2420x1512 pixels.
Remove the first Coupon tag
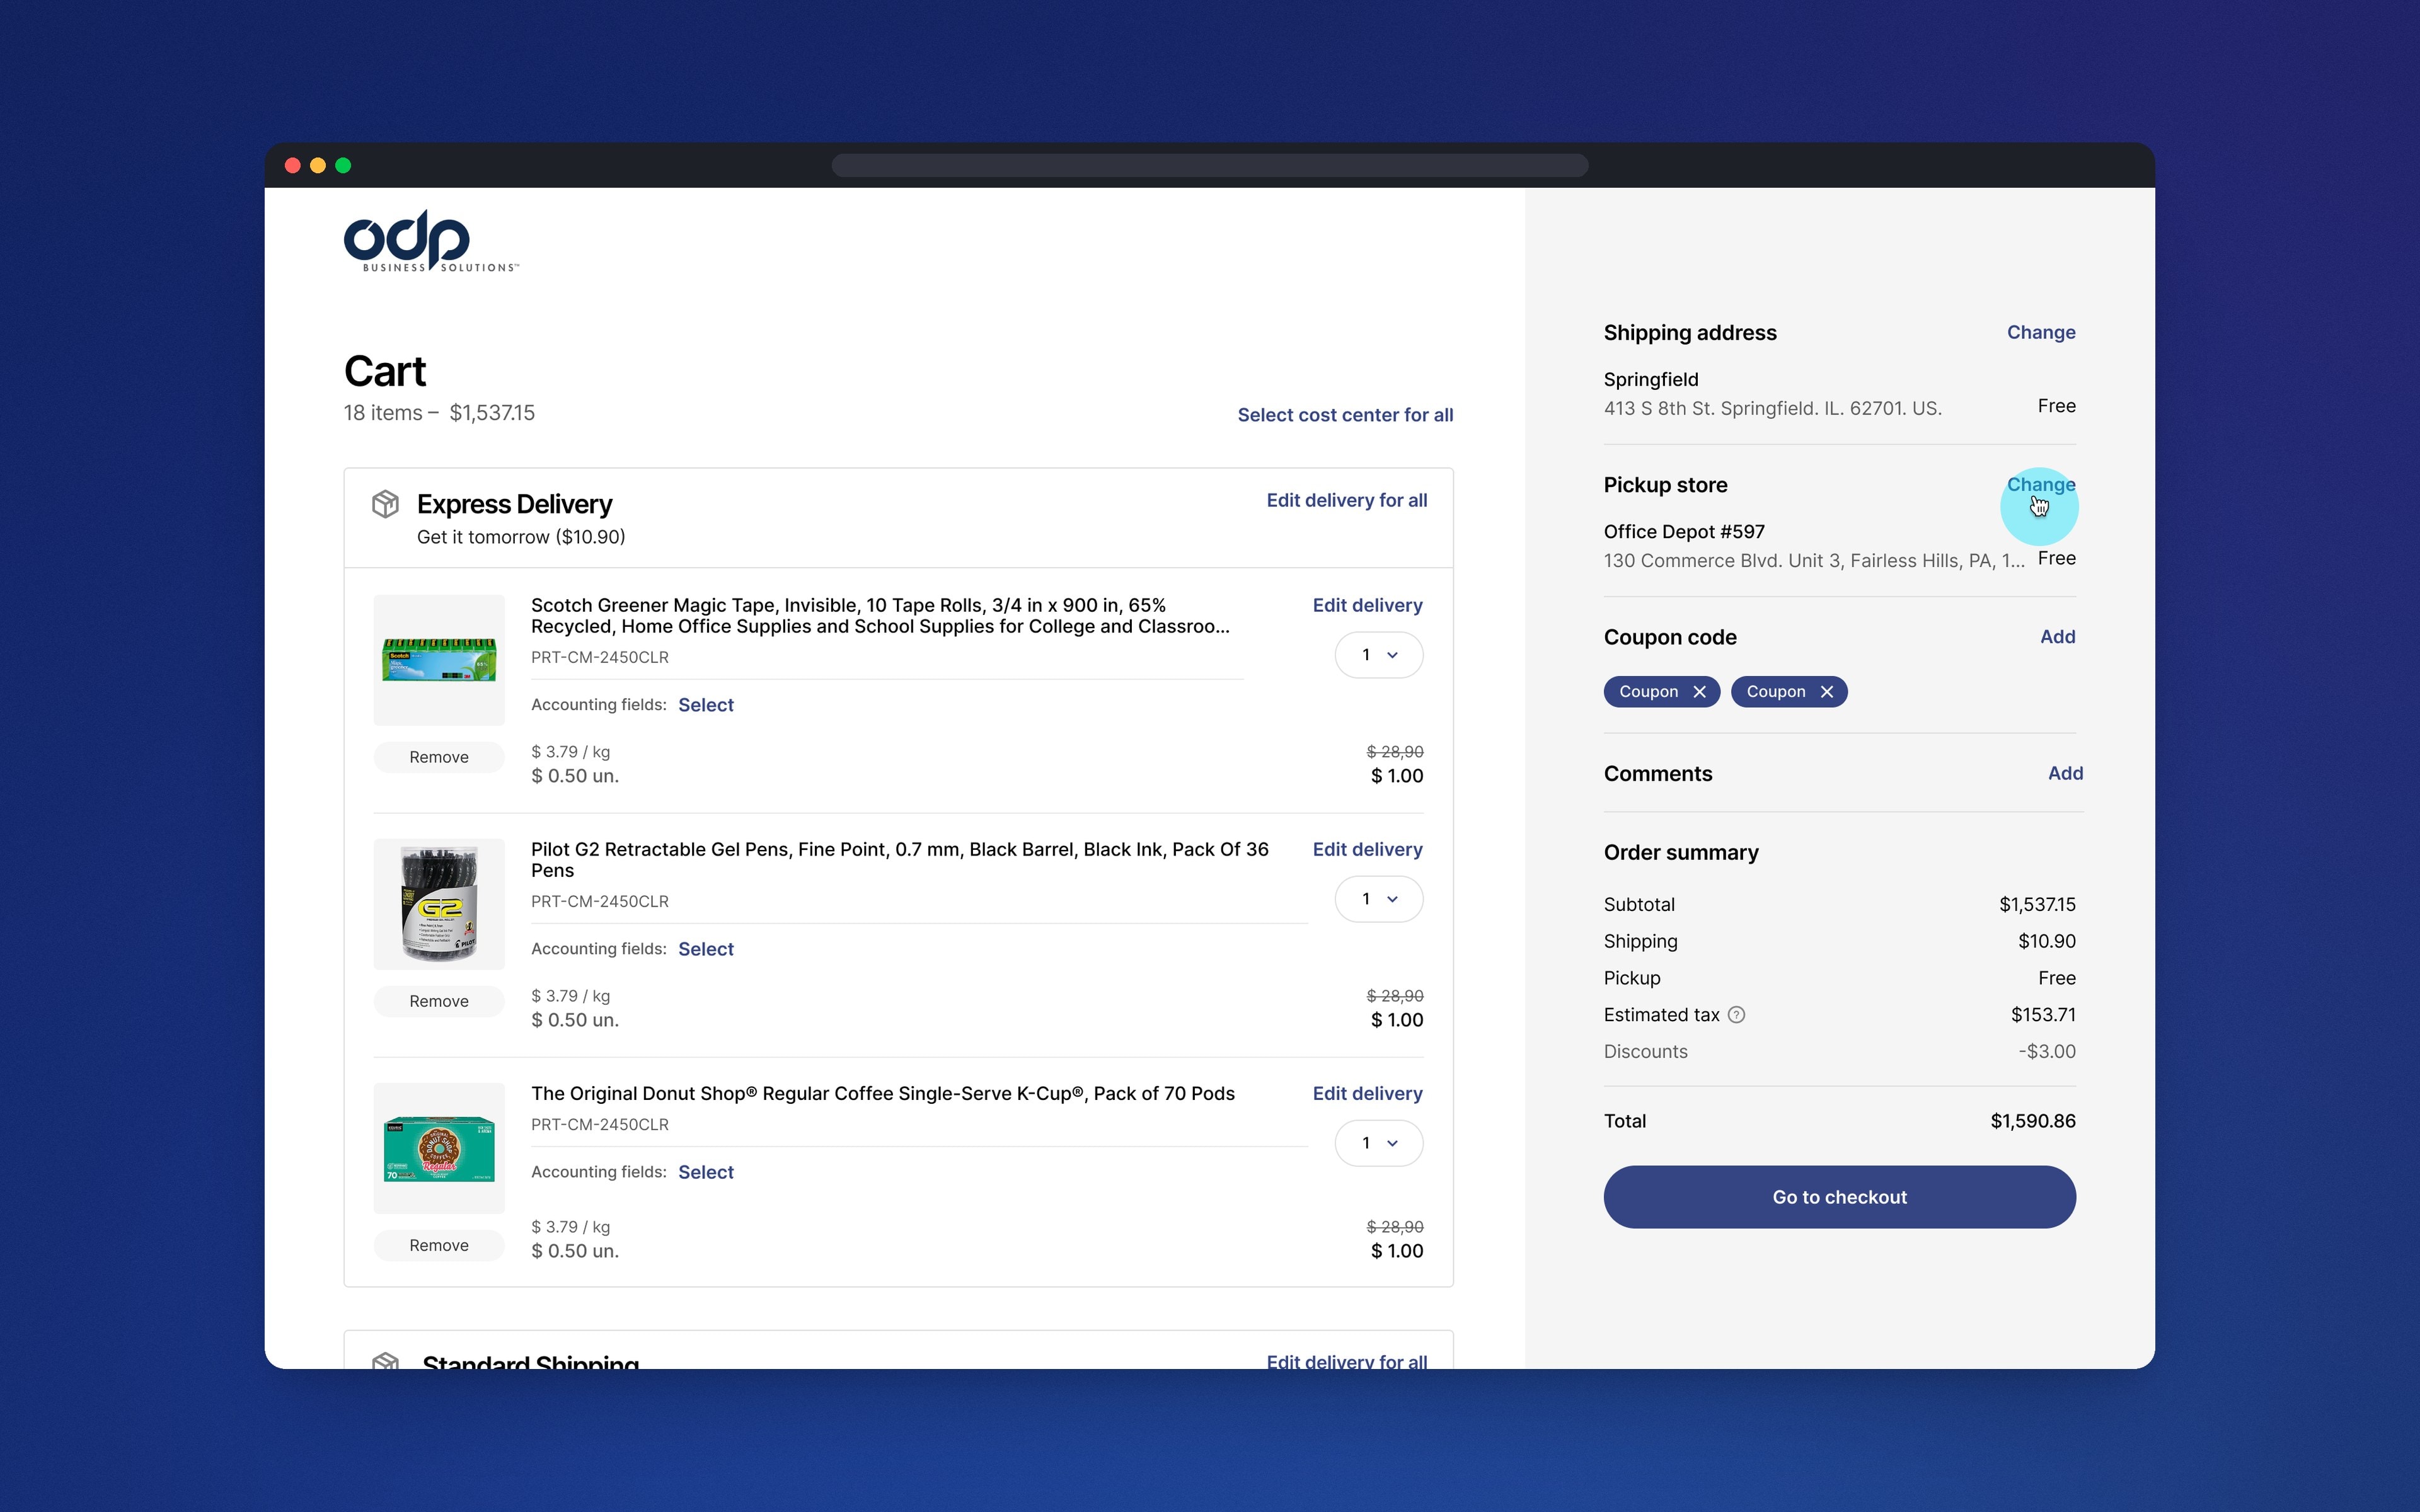(1699, 692)
